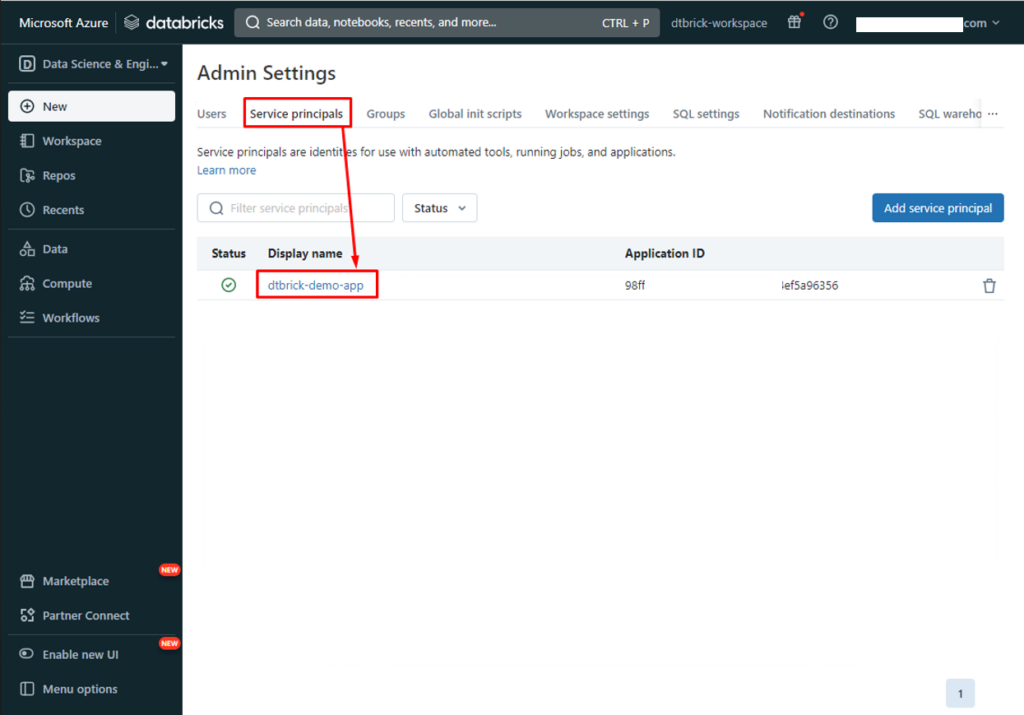Click the Partner Connect icon

[x=27, y=615]
